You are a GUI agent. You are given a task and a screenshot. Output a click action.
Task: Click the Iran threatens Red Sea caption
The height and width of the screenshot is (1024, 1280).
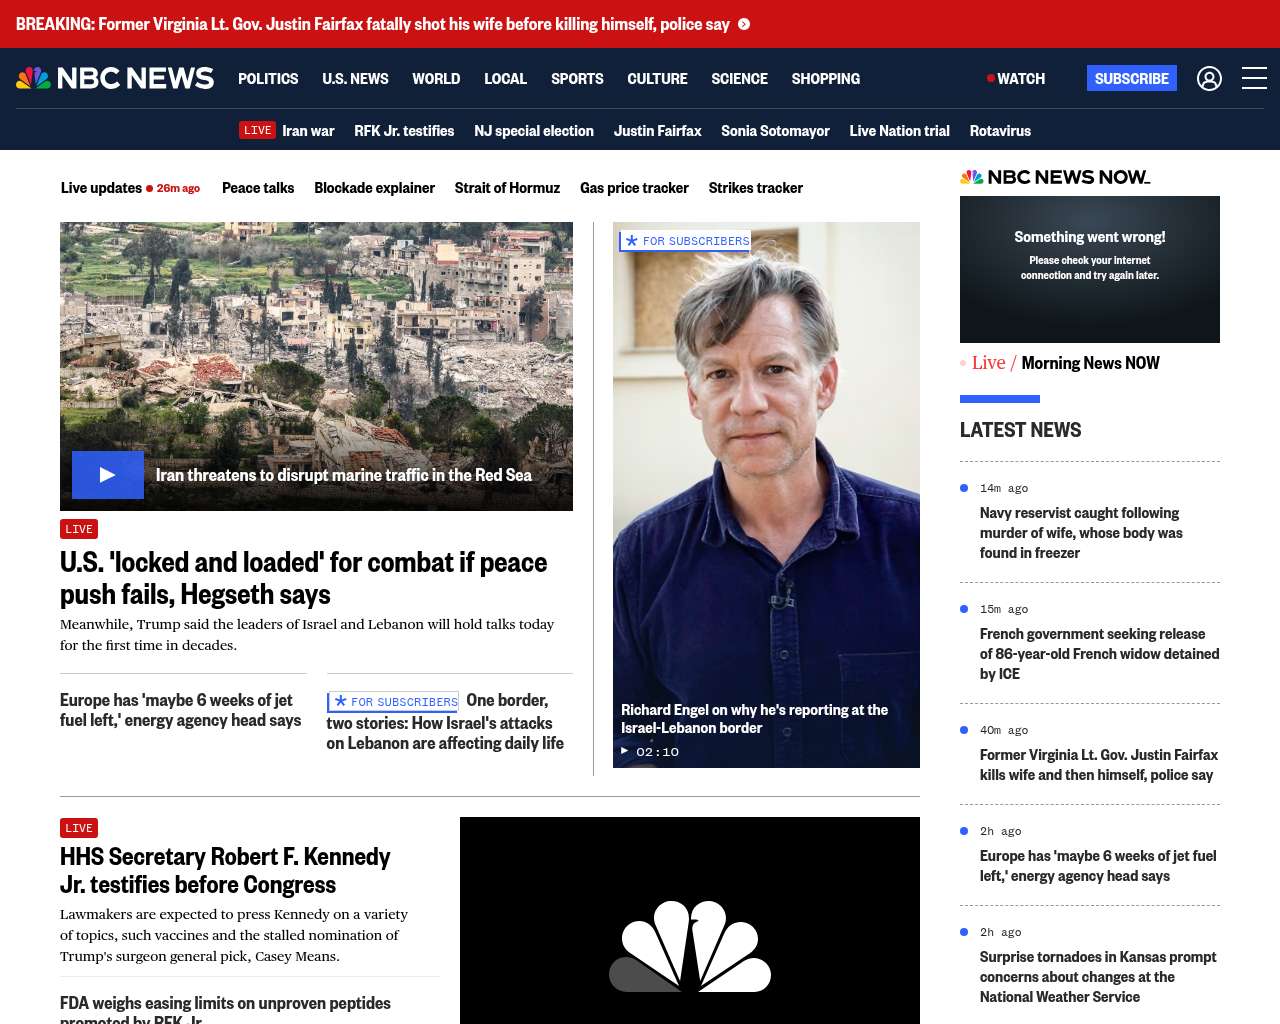point(344,475)
